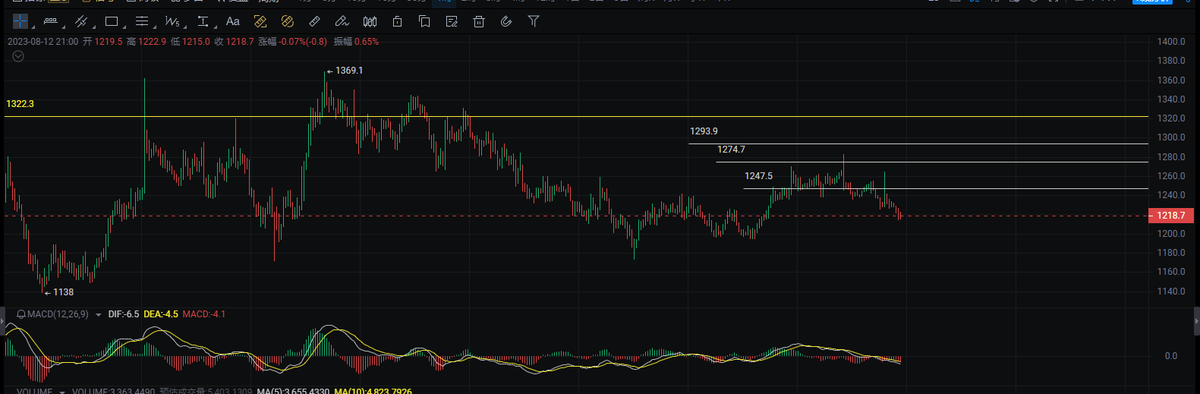Viewport: 1200px width, 394px height.
Task: Choose the trend line drawing tool
Action: click(x=81, y=21)
